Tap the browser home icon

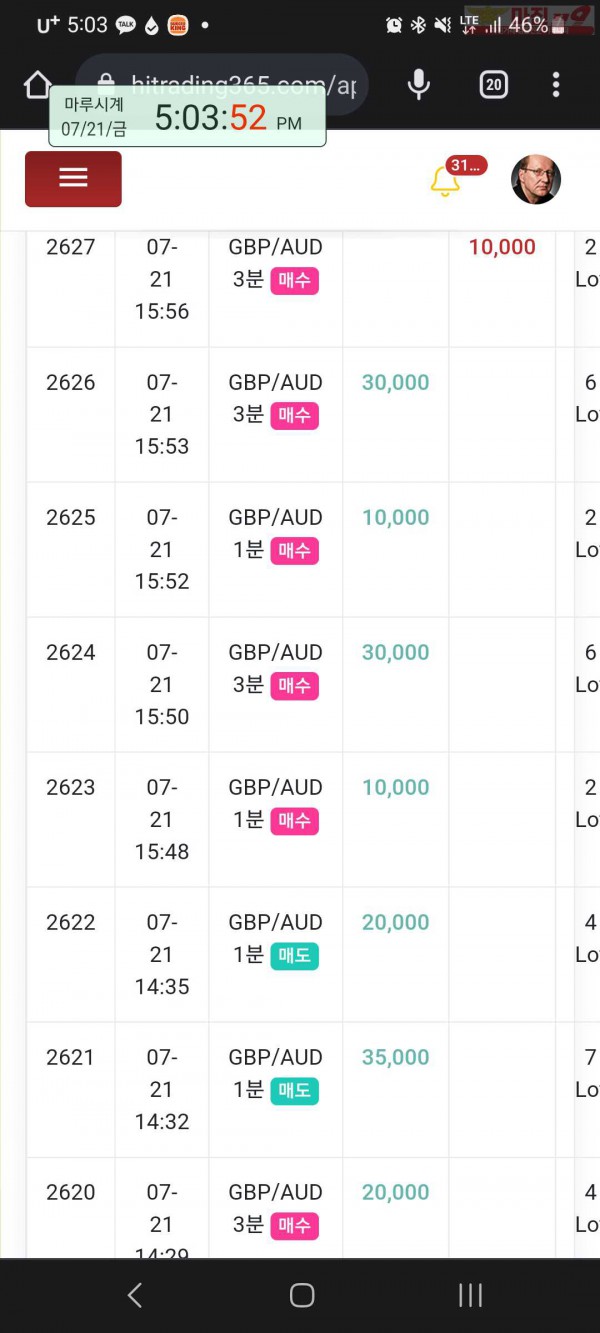[x=38, y=85]
